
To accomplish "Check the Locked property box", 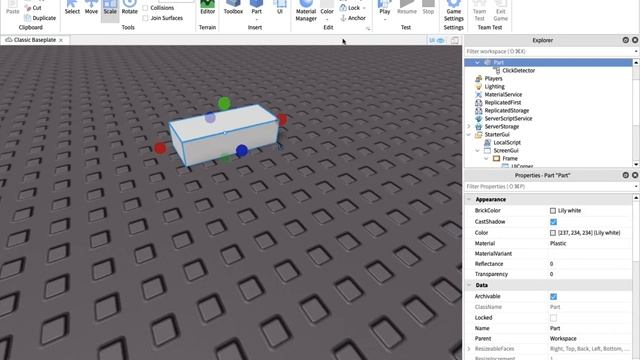I will pyautogui.click(x=553, y=318).
